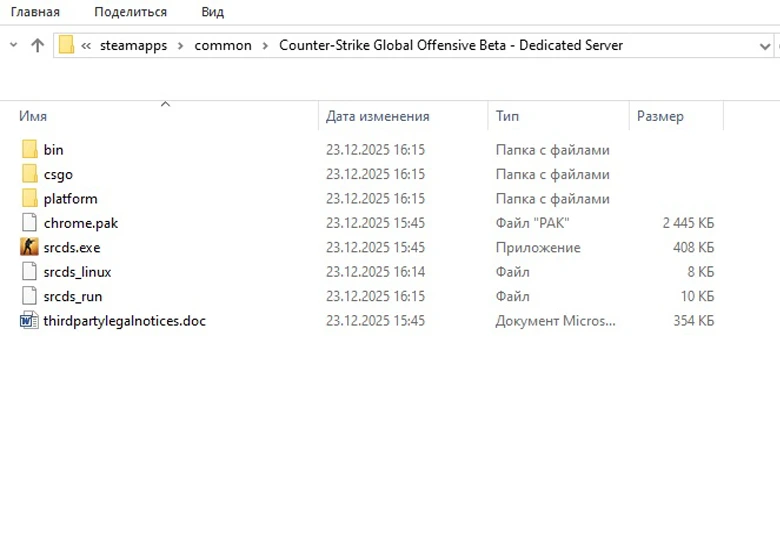The height and width of the screenshot is (540, 780).
Task: Open the recent locations dropdown arrow
Action: [x=14, y=46]
